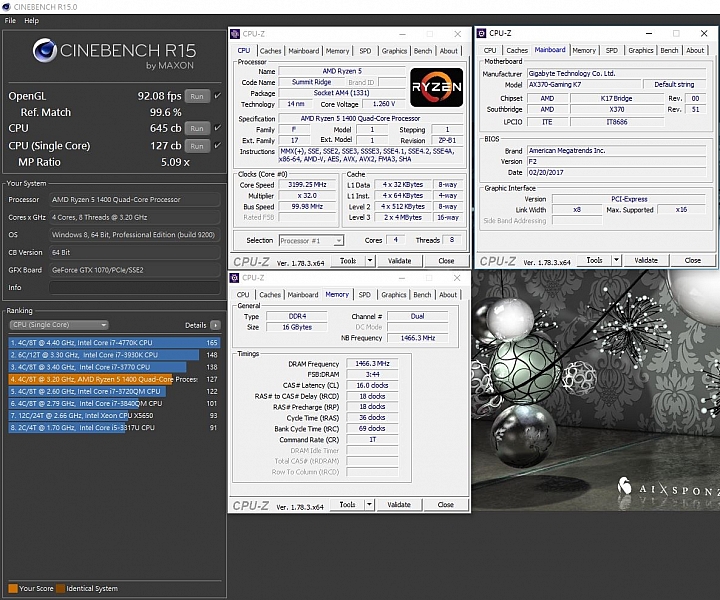Select the CPU tab in Memory window
The height and width of the screenshot is (600, 720).
point(243,295)
